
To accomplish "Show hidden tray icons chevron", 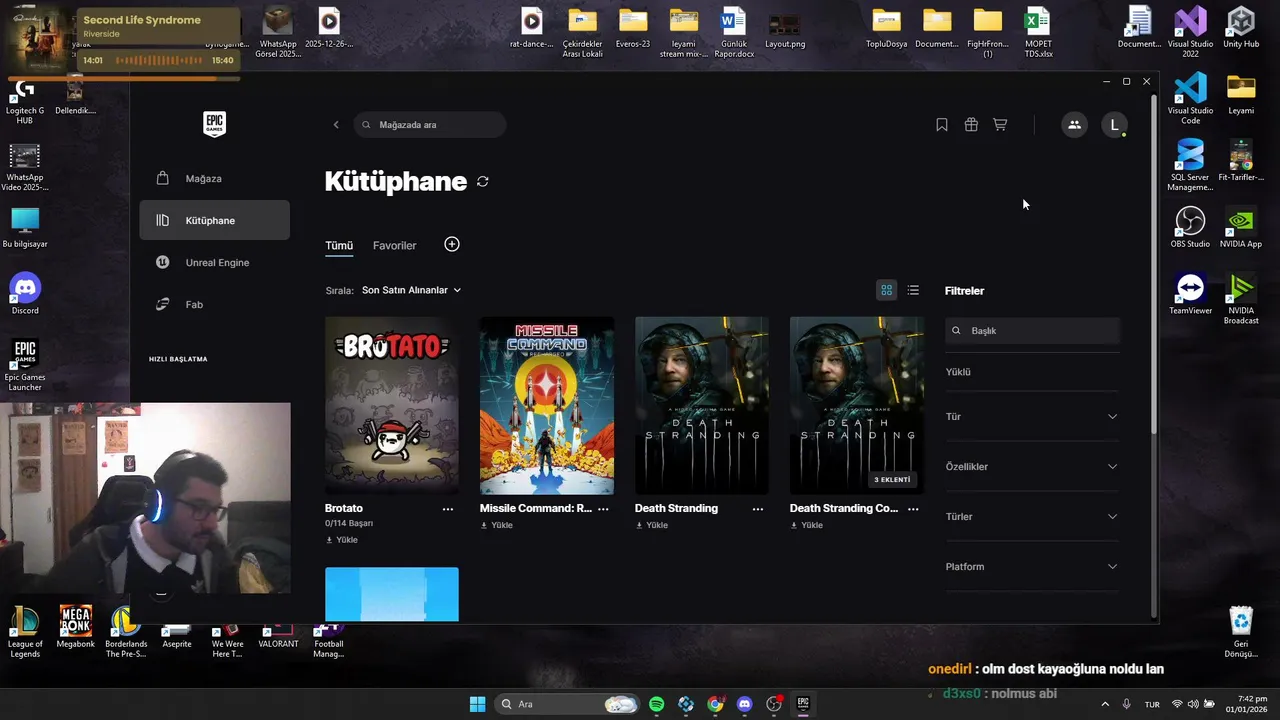I will [1105, 704].
